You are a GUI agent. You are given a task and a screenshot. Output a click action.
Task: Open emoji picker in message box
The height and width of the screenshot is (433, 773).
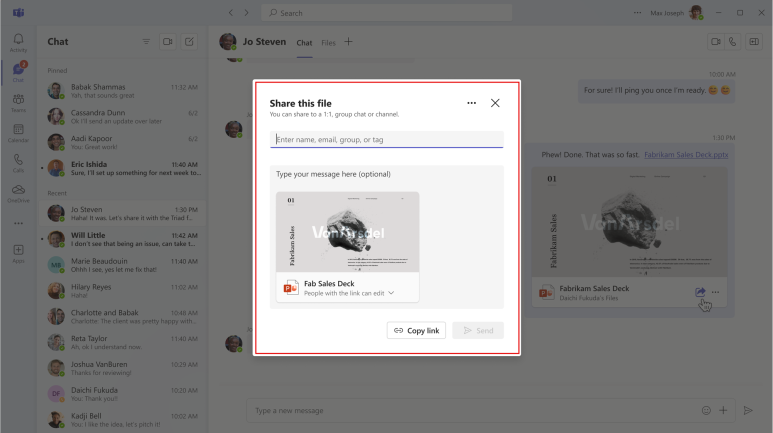(706, 410)
